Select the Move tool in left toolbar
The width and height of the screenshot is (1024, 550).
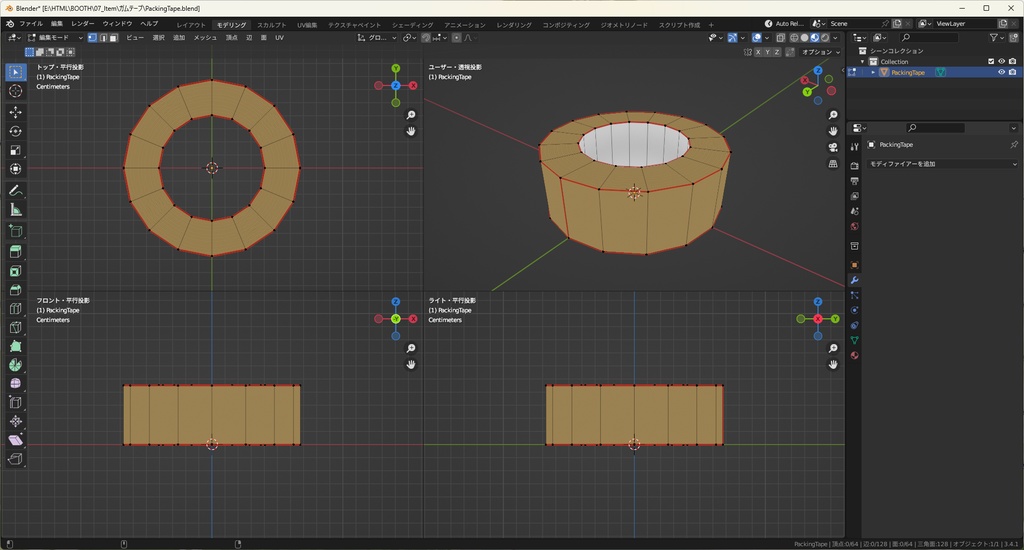pos(15,112)
